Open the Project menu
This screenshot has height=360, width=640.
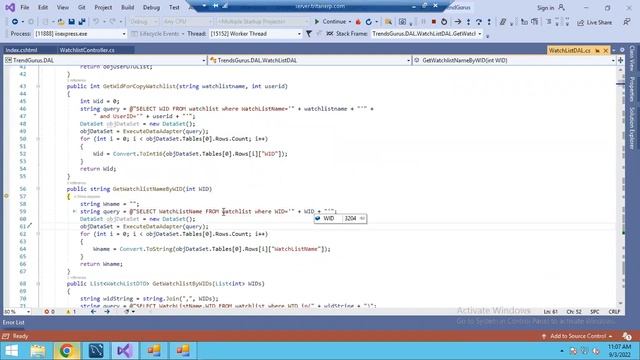pos(103,7)
